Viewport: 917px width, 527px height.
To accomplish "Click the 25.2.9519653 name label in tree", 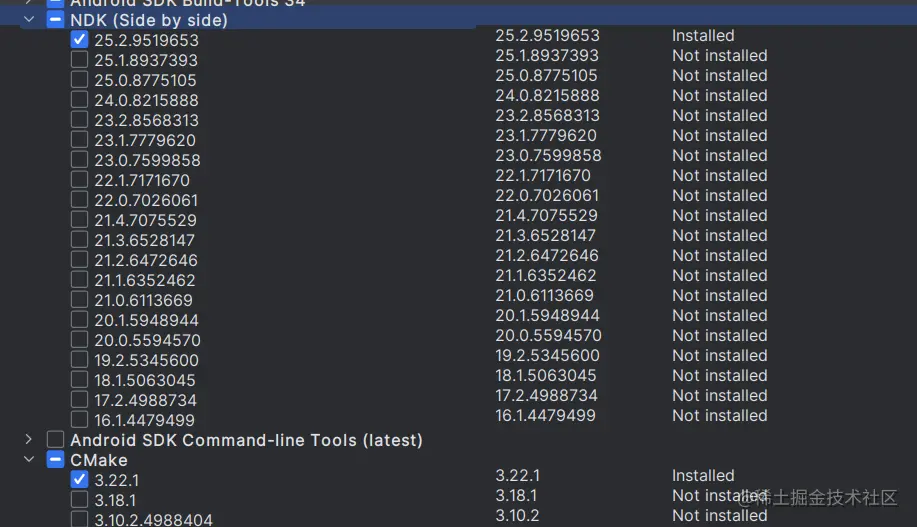I will click(146, 40).
